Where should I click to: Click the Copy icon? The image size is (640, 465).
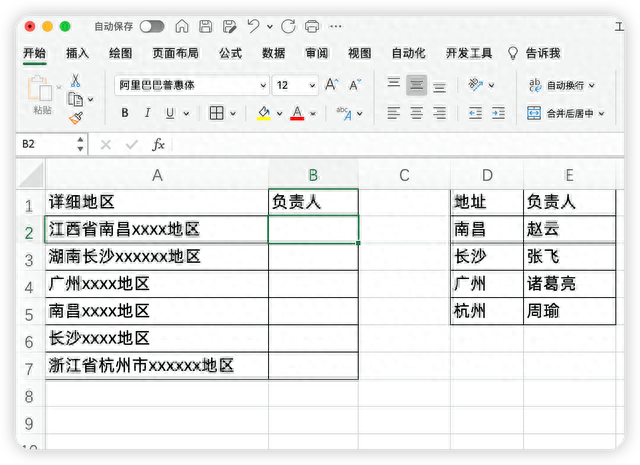point(75,99)
